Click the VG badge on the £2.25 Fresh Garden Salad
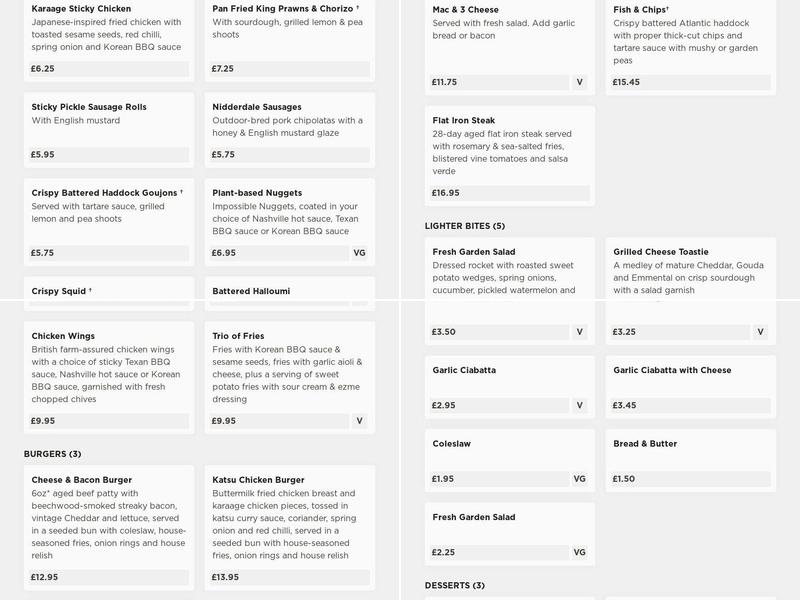 (579, 552)
